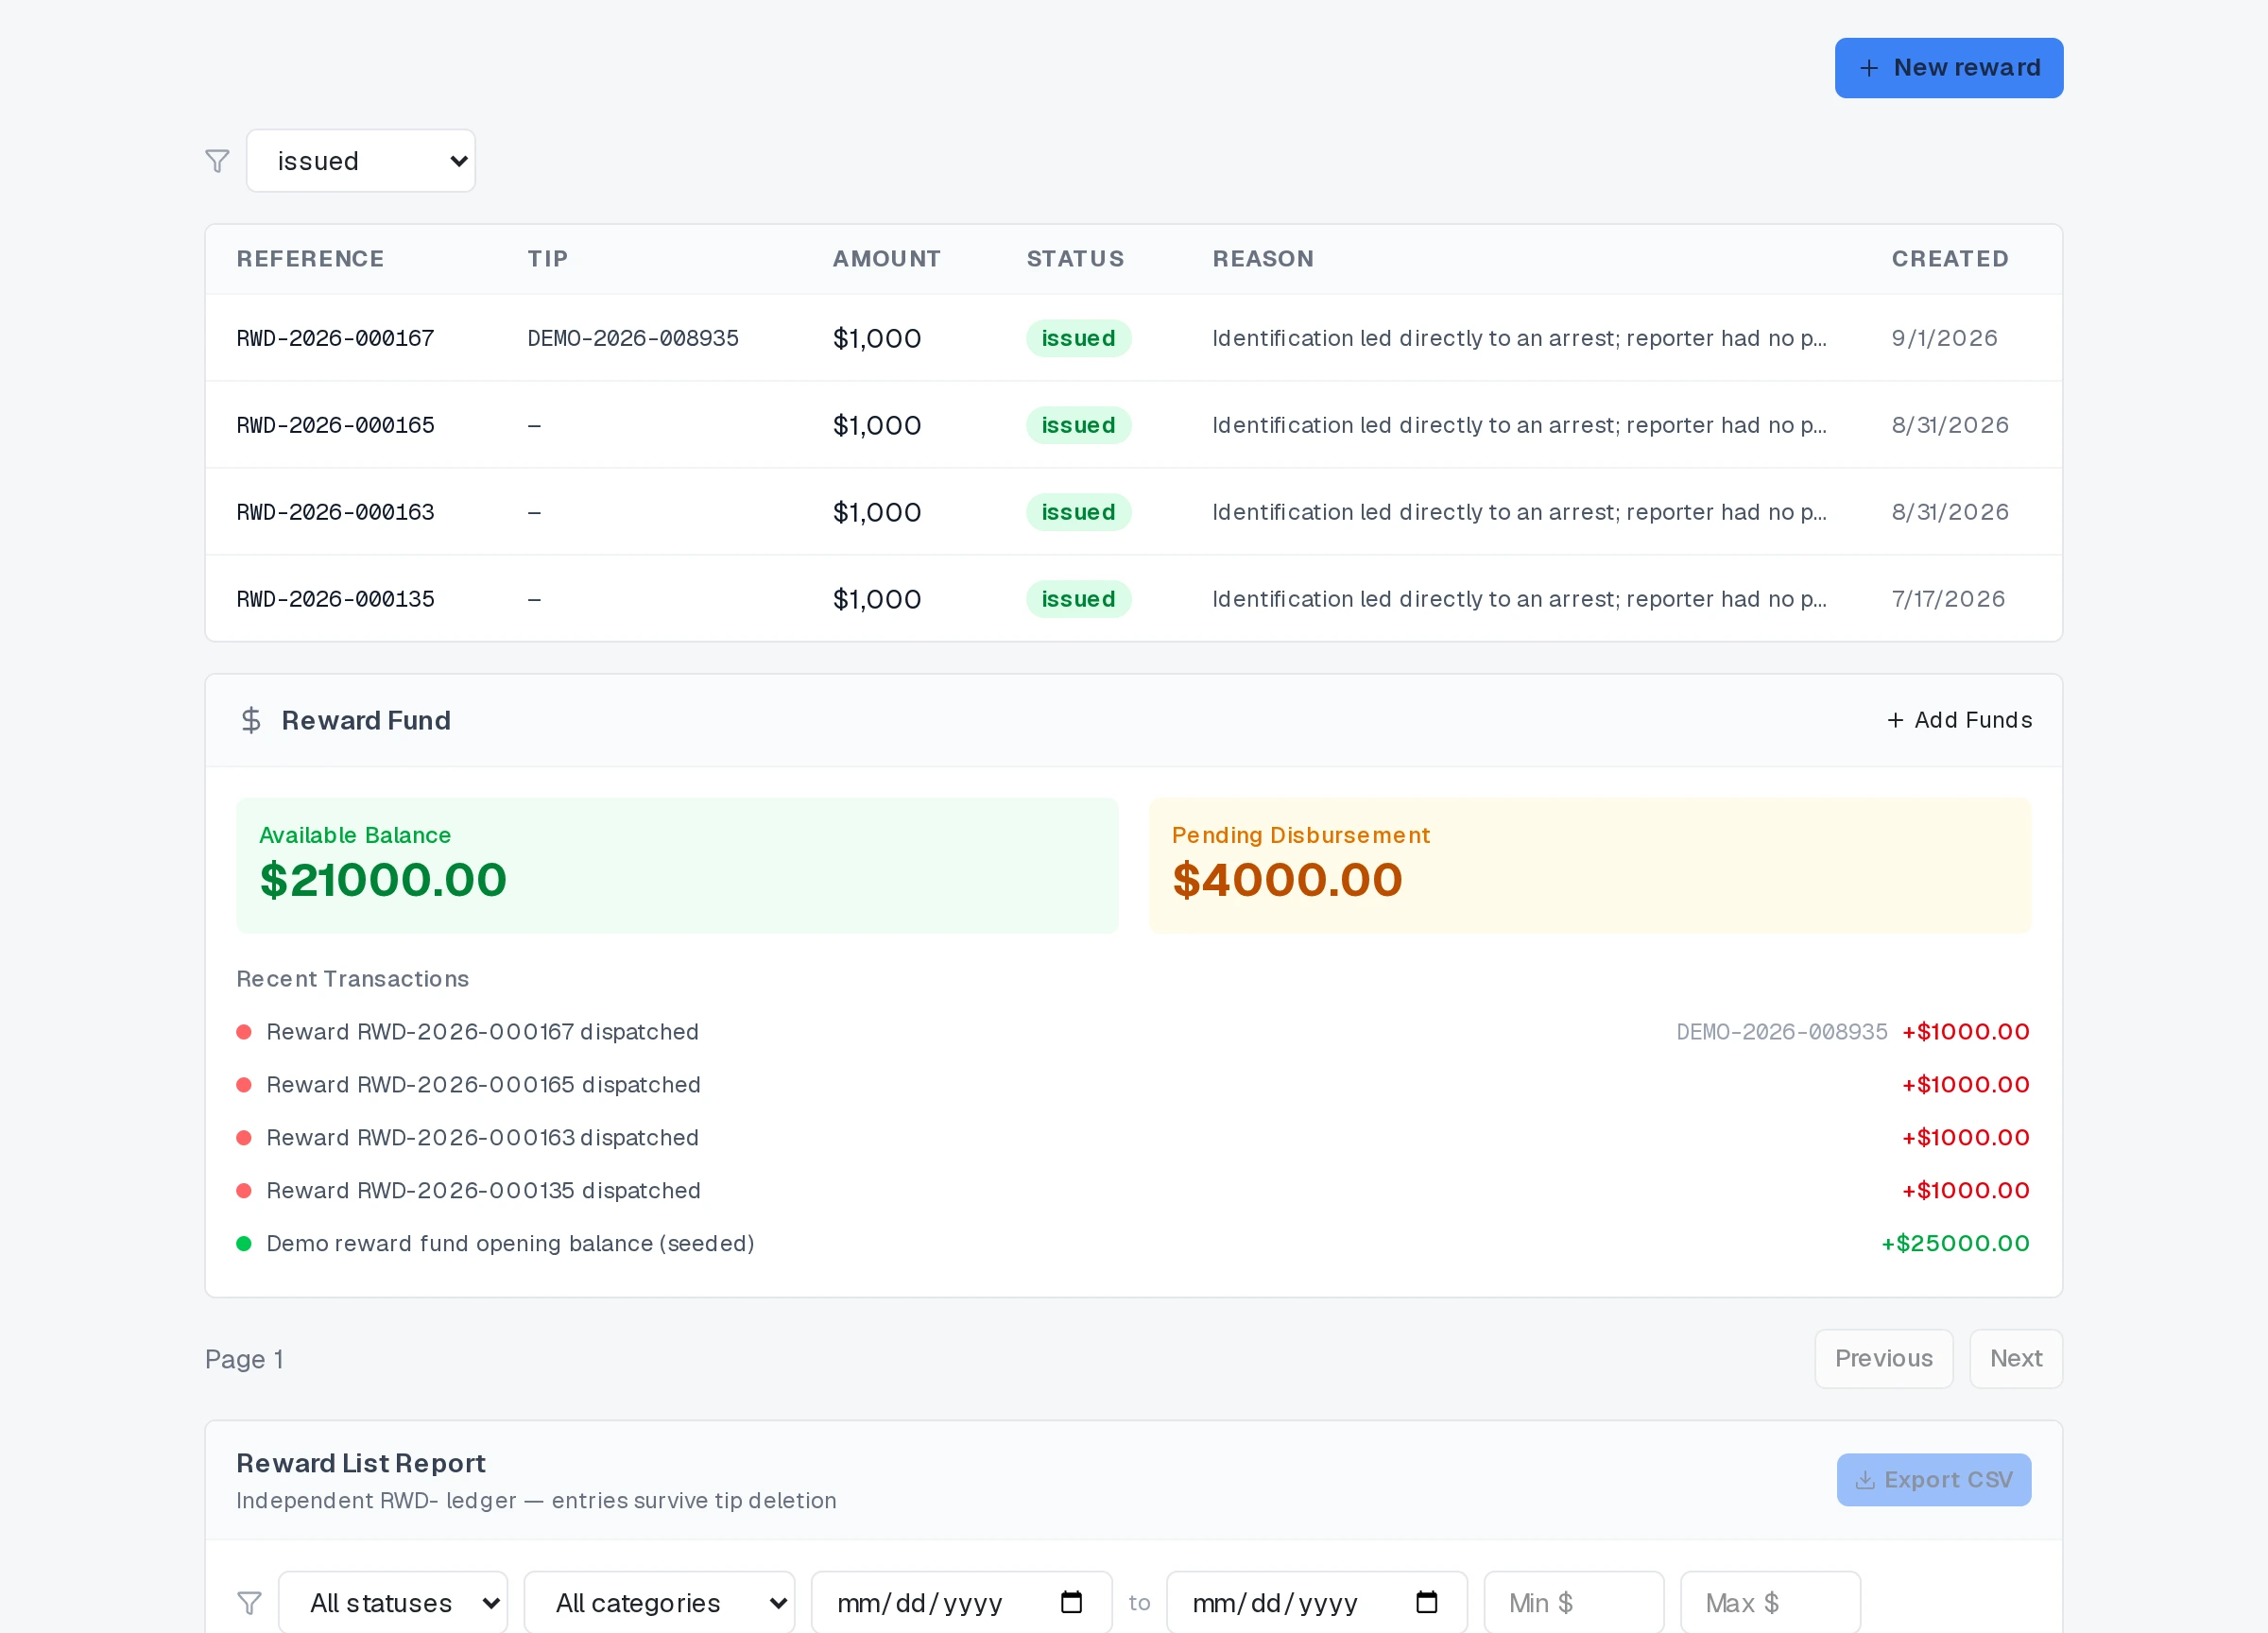Click the issued badge for RWD-2026-000165
2268x1633 pixels.
[x=1078, y=425]
